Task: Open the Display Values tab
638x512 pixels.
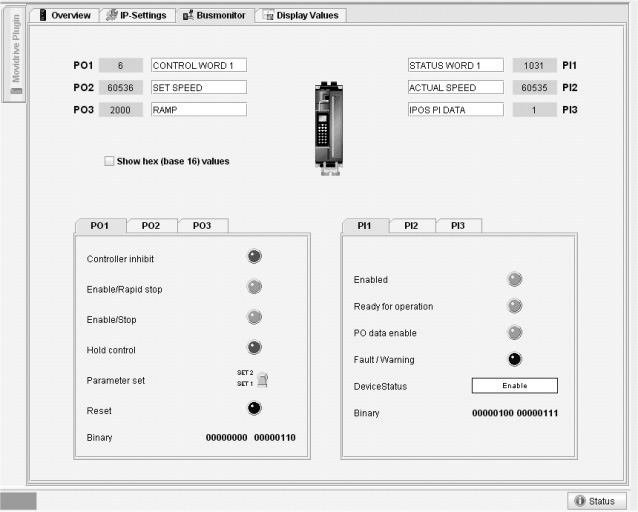Action: point(301,15)
